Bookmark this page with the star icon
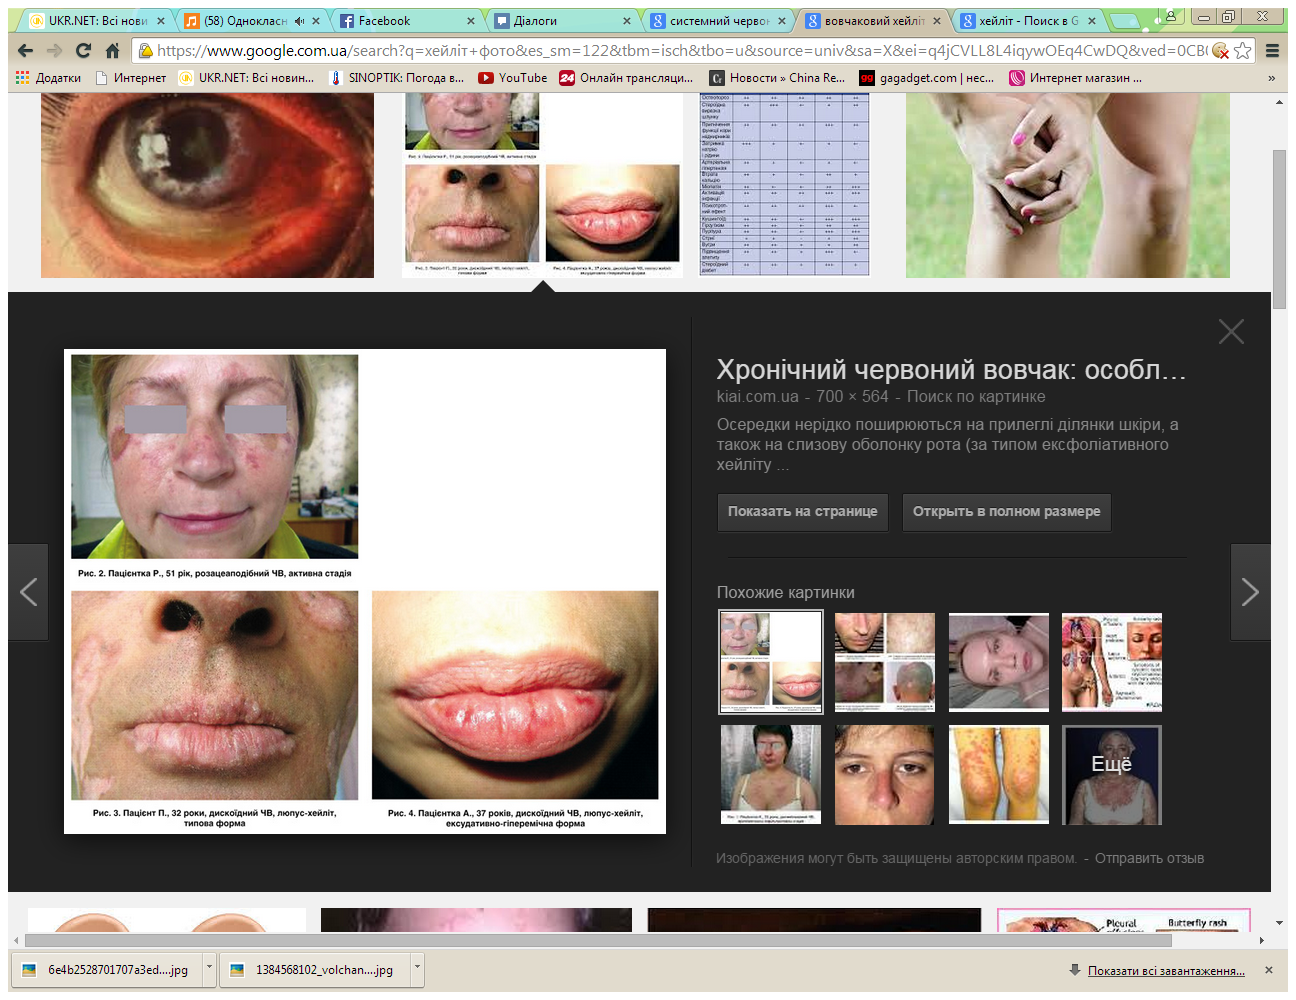This screenshot has width=1296, height=1000. pos(1243,51)
